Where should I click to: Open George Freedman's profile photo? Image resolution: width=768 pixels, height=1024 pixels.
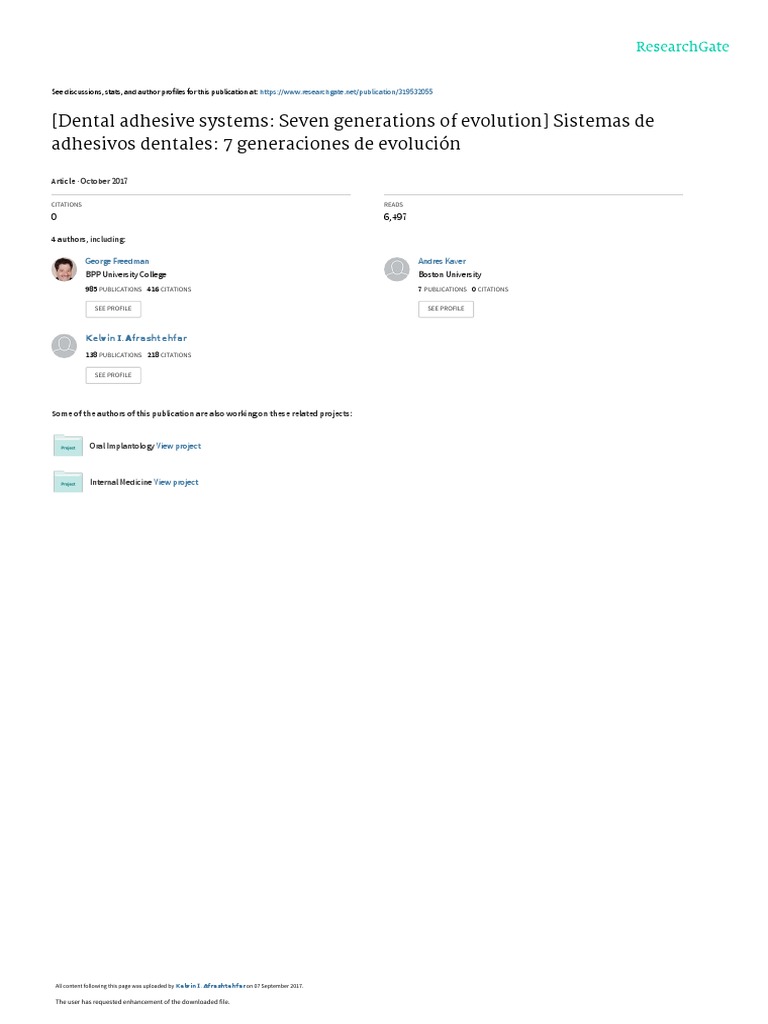coord(63,269)
